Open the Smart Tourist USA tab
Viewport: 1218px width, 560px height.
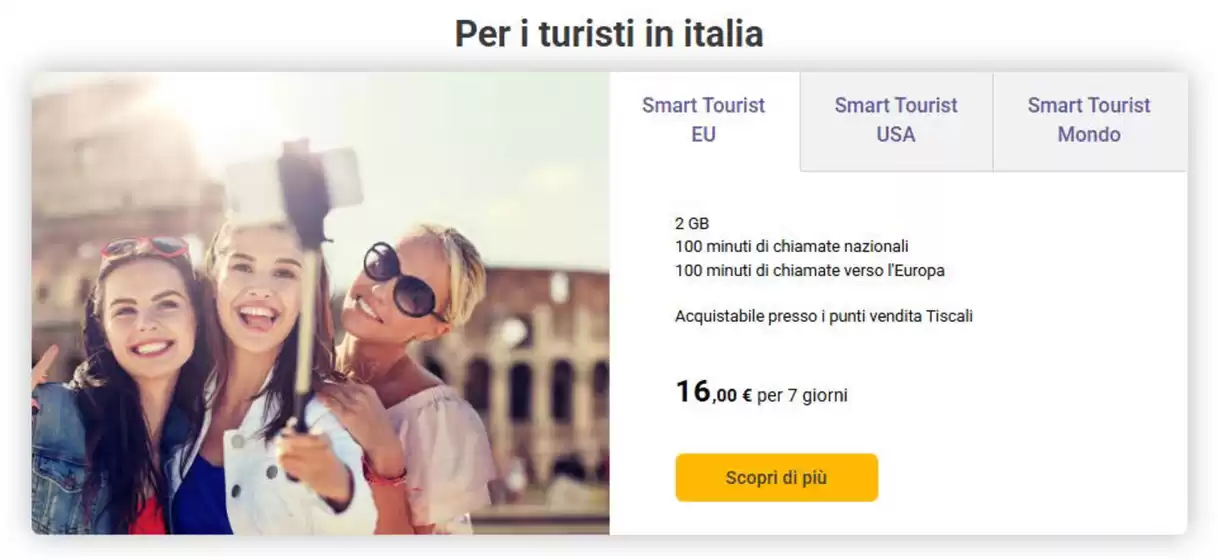[896, 120]
